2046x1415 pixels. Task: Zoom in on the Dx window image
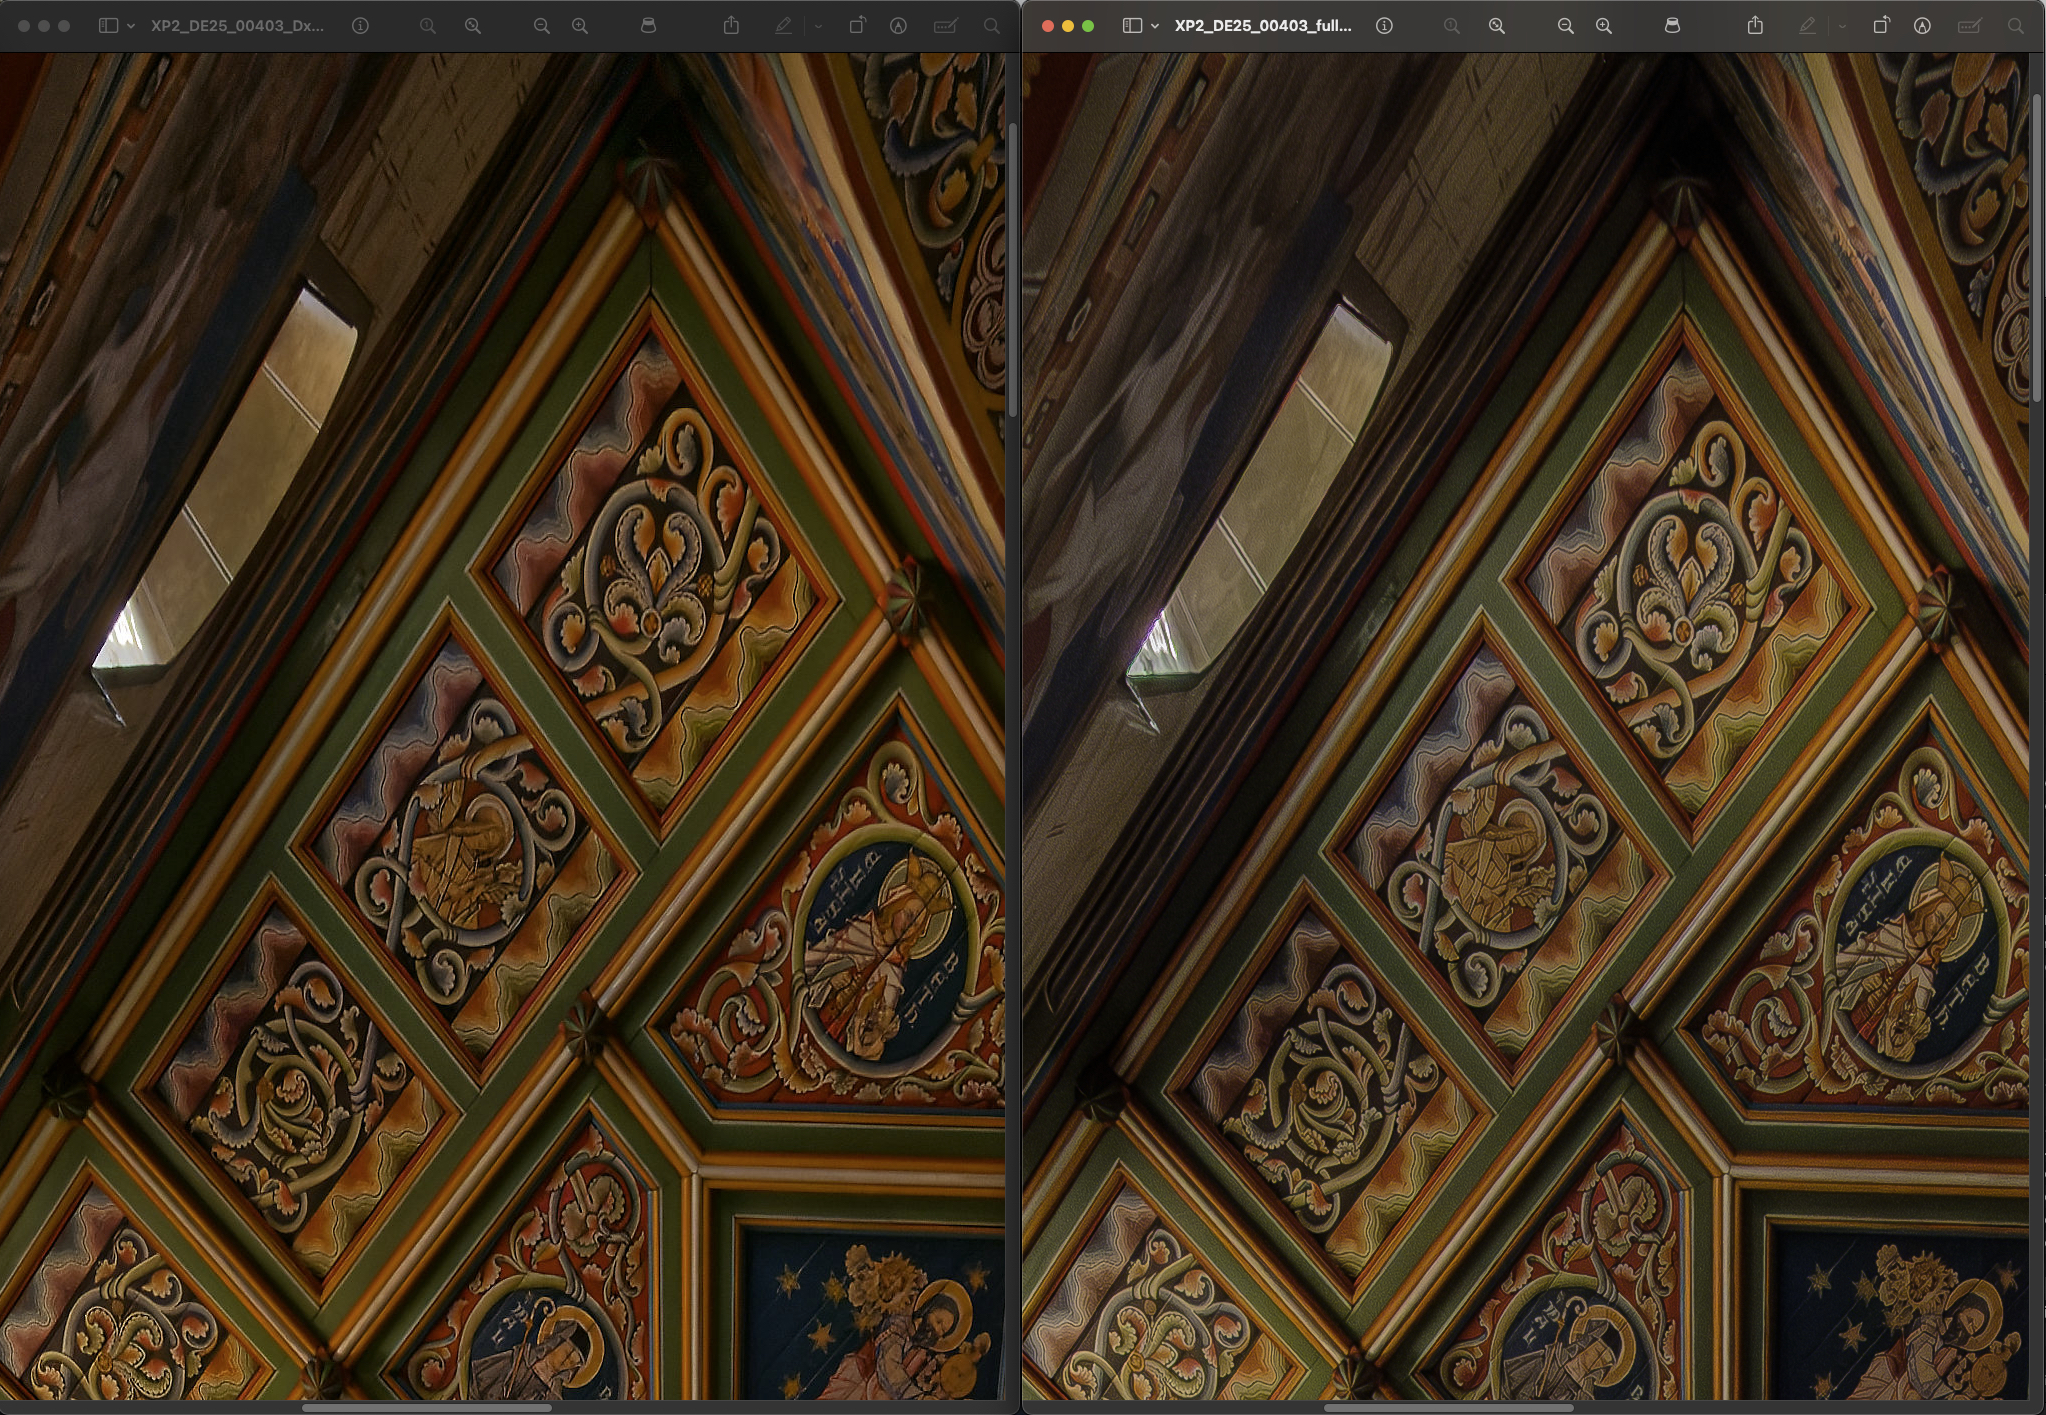(580, 26)
